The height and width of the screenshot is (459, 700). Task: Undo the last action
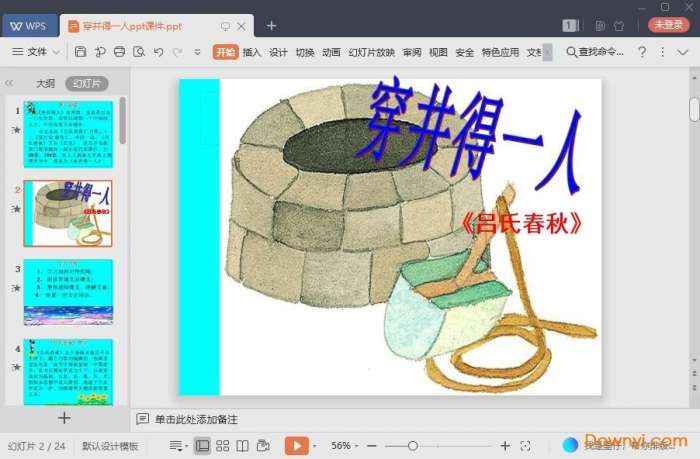coord(158,52)
